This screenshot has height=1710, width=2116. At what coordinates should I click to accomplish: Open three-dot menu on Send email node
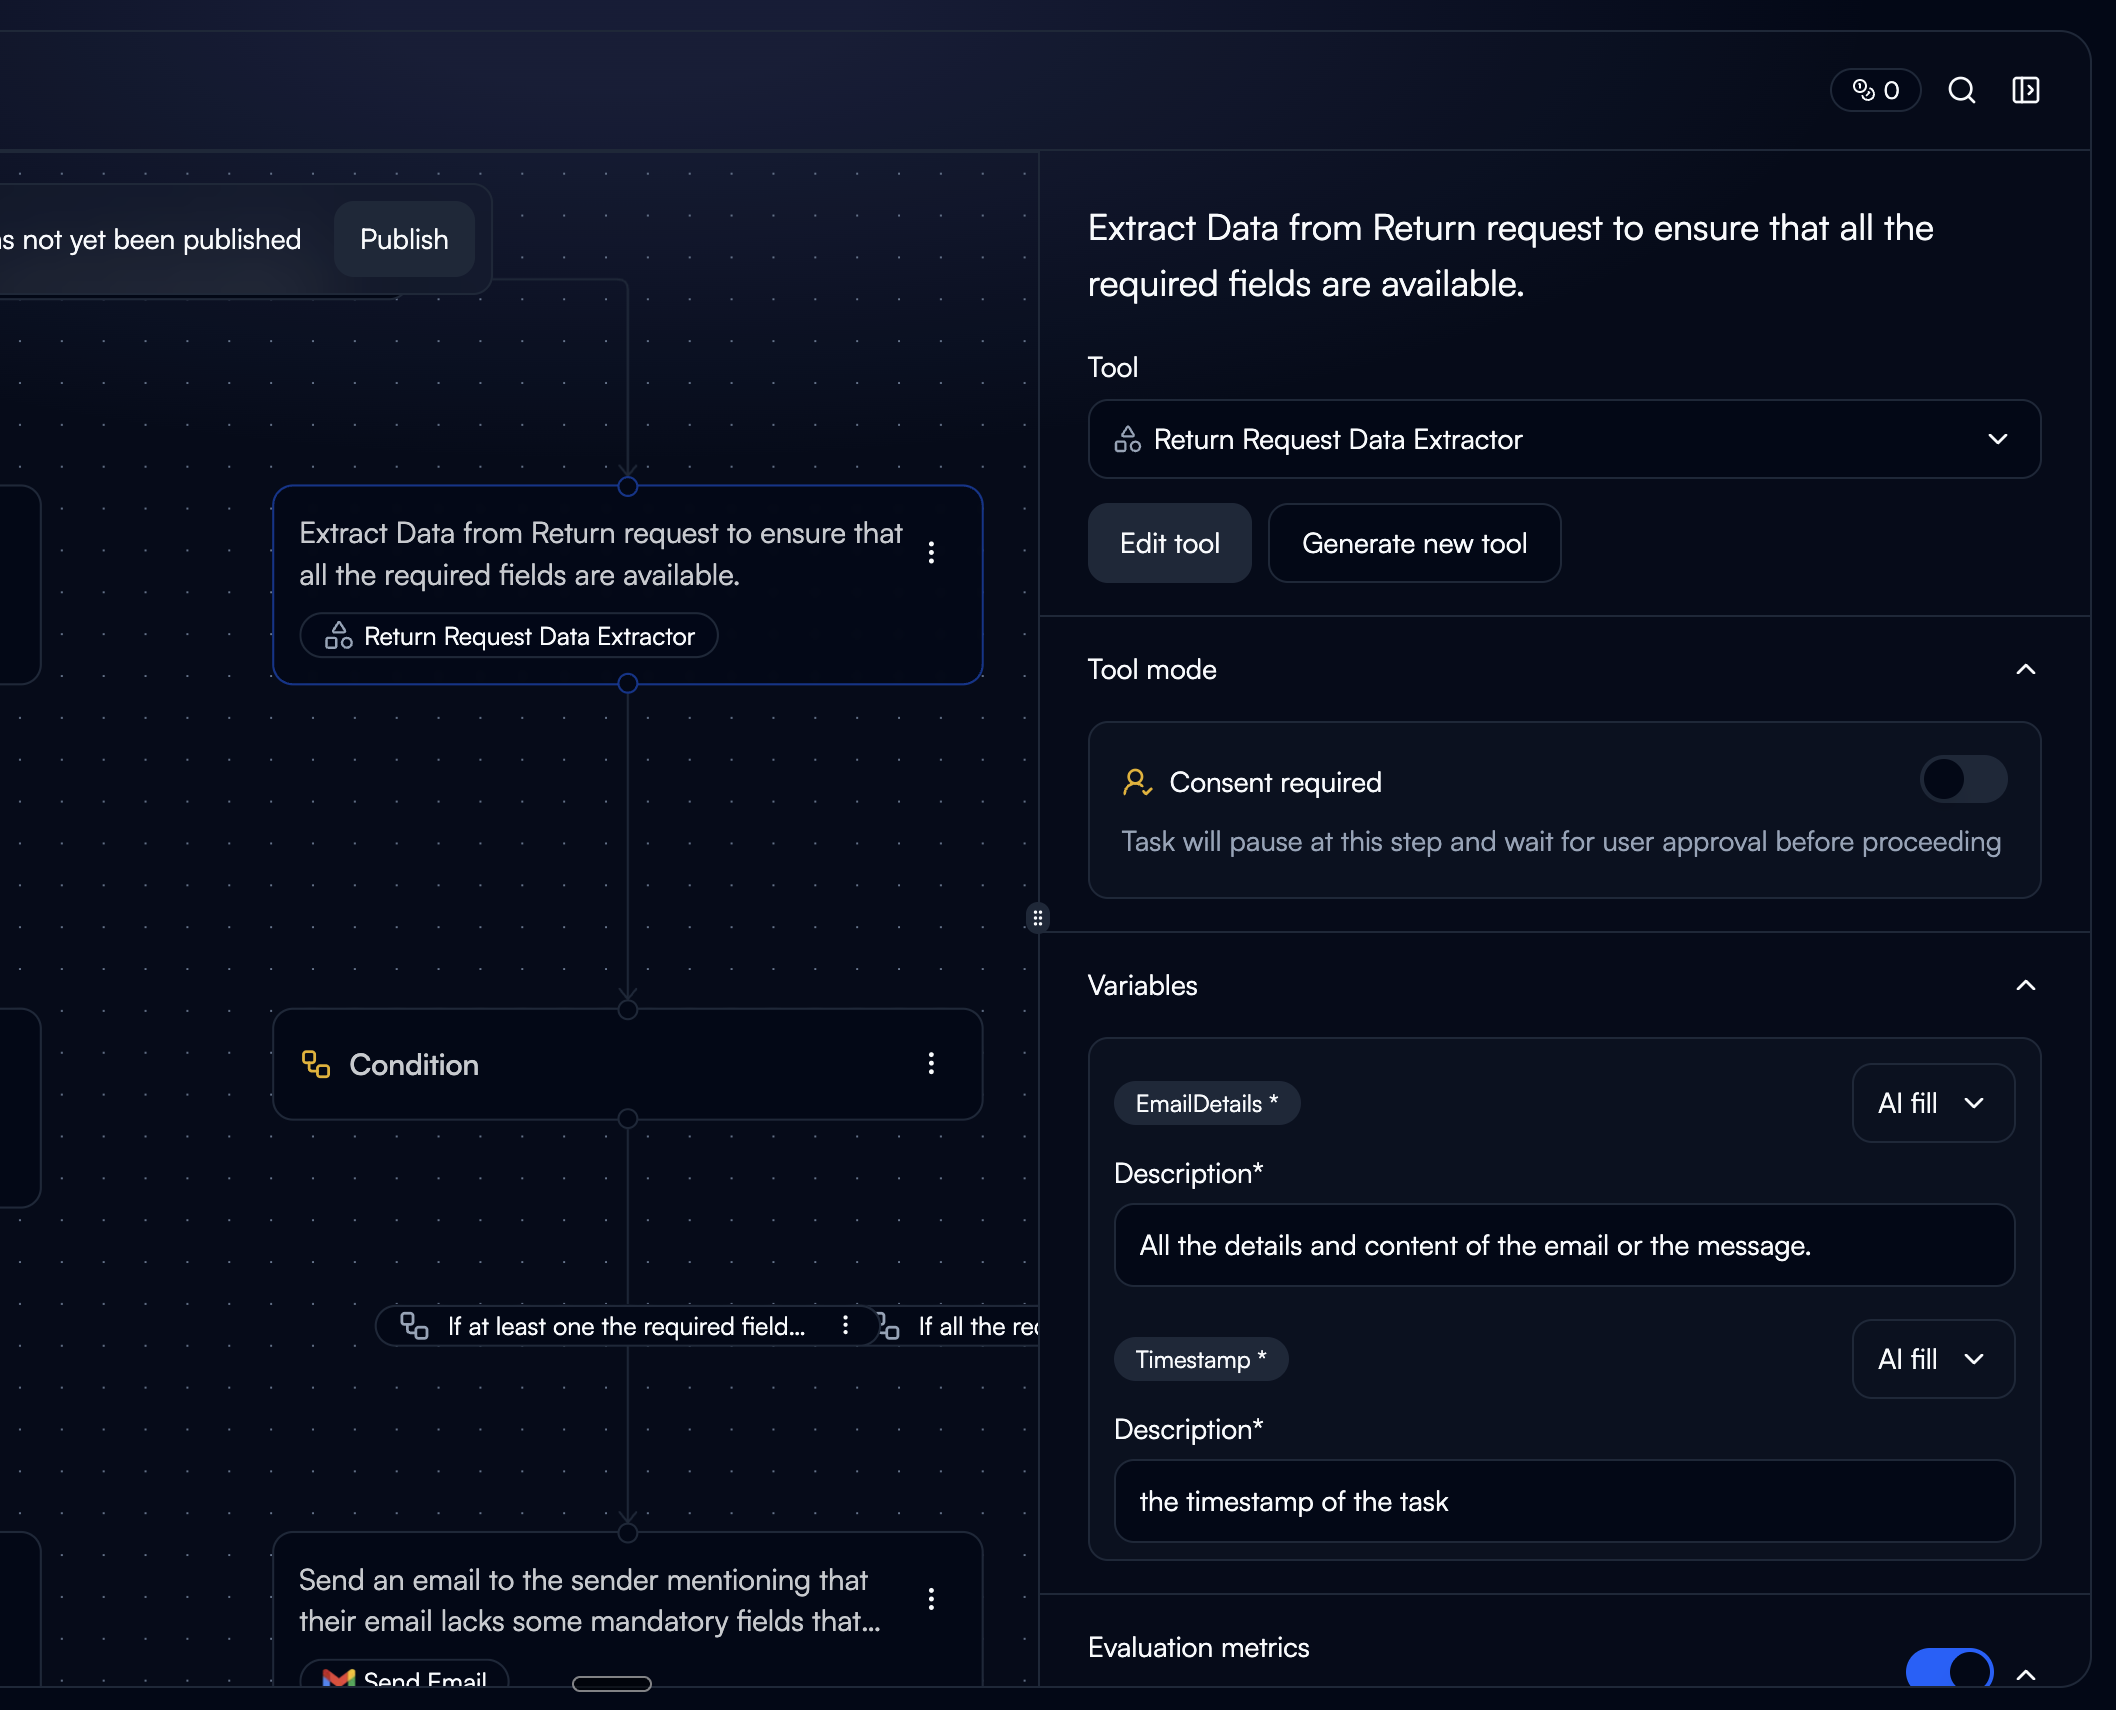coord(931,1599)
